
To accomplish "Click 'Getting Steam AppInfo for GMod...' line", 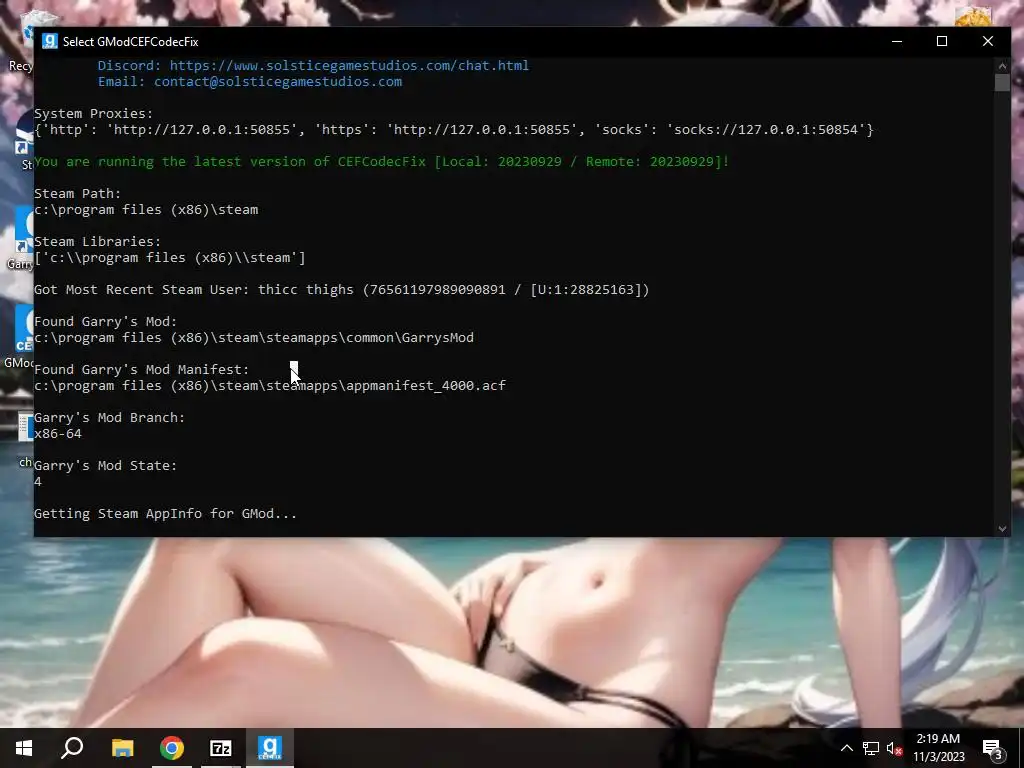I will 165,513.
